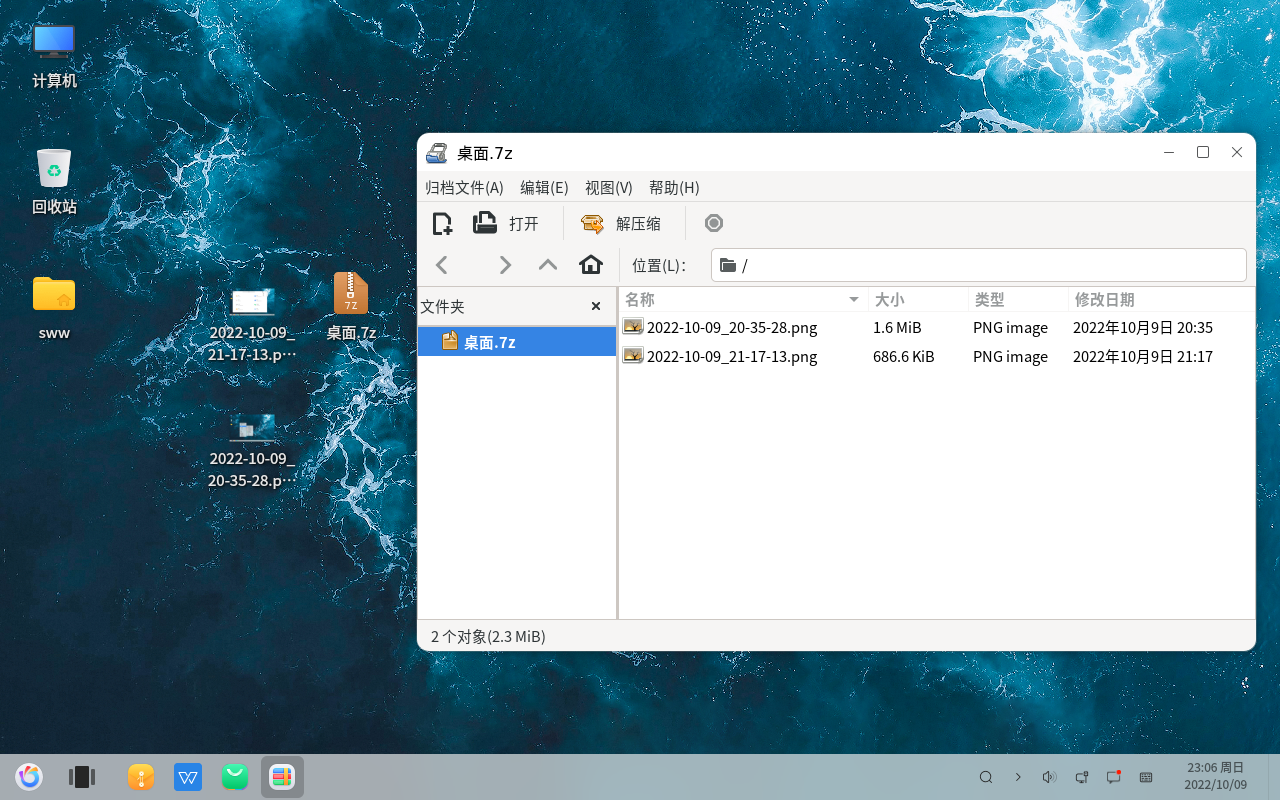Image resolution: width=1280 pixels, height=800 pixels.
Task: Click the 686.6 KiB size cell
Action: 904,356
